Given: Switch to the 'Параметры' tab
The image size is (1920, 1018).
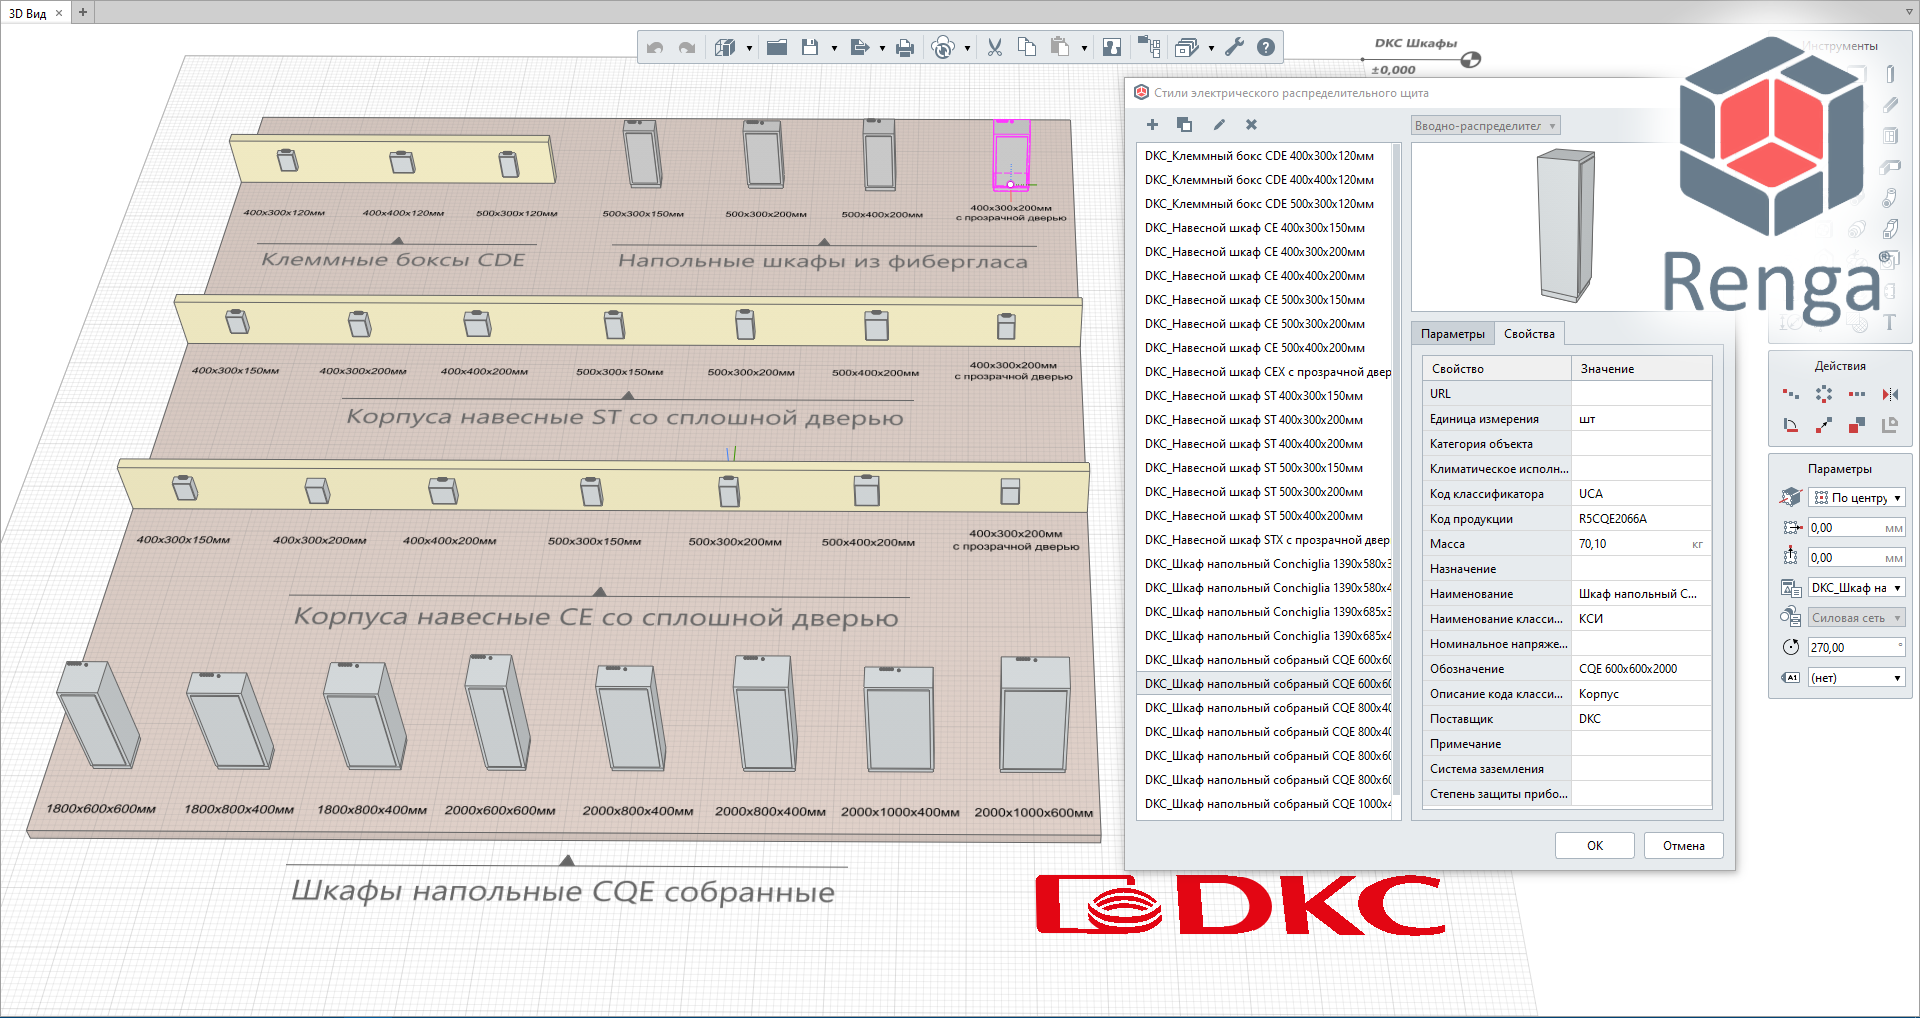Looking at the screenshot, I should coord(1453,334).
